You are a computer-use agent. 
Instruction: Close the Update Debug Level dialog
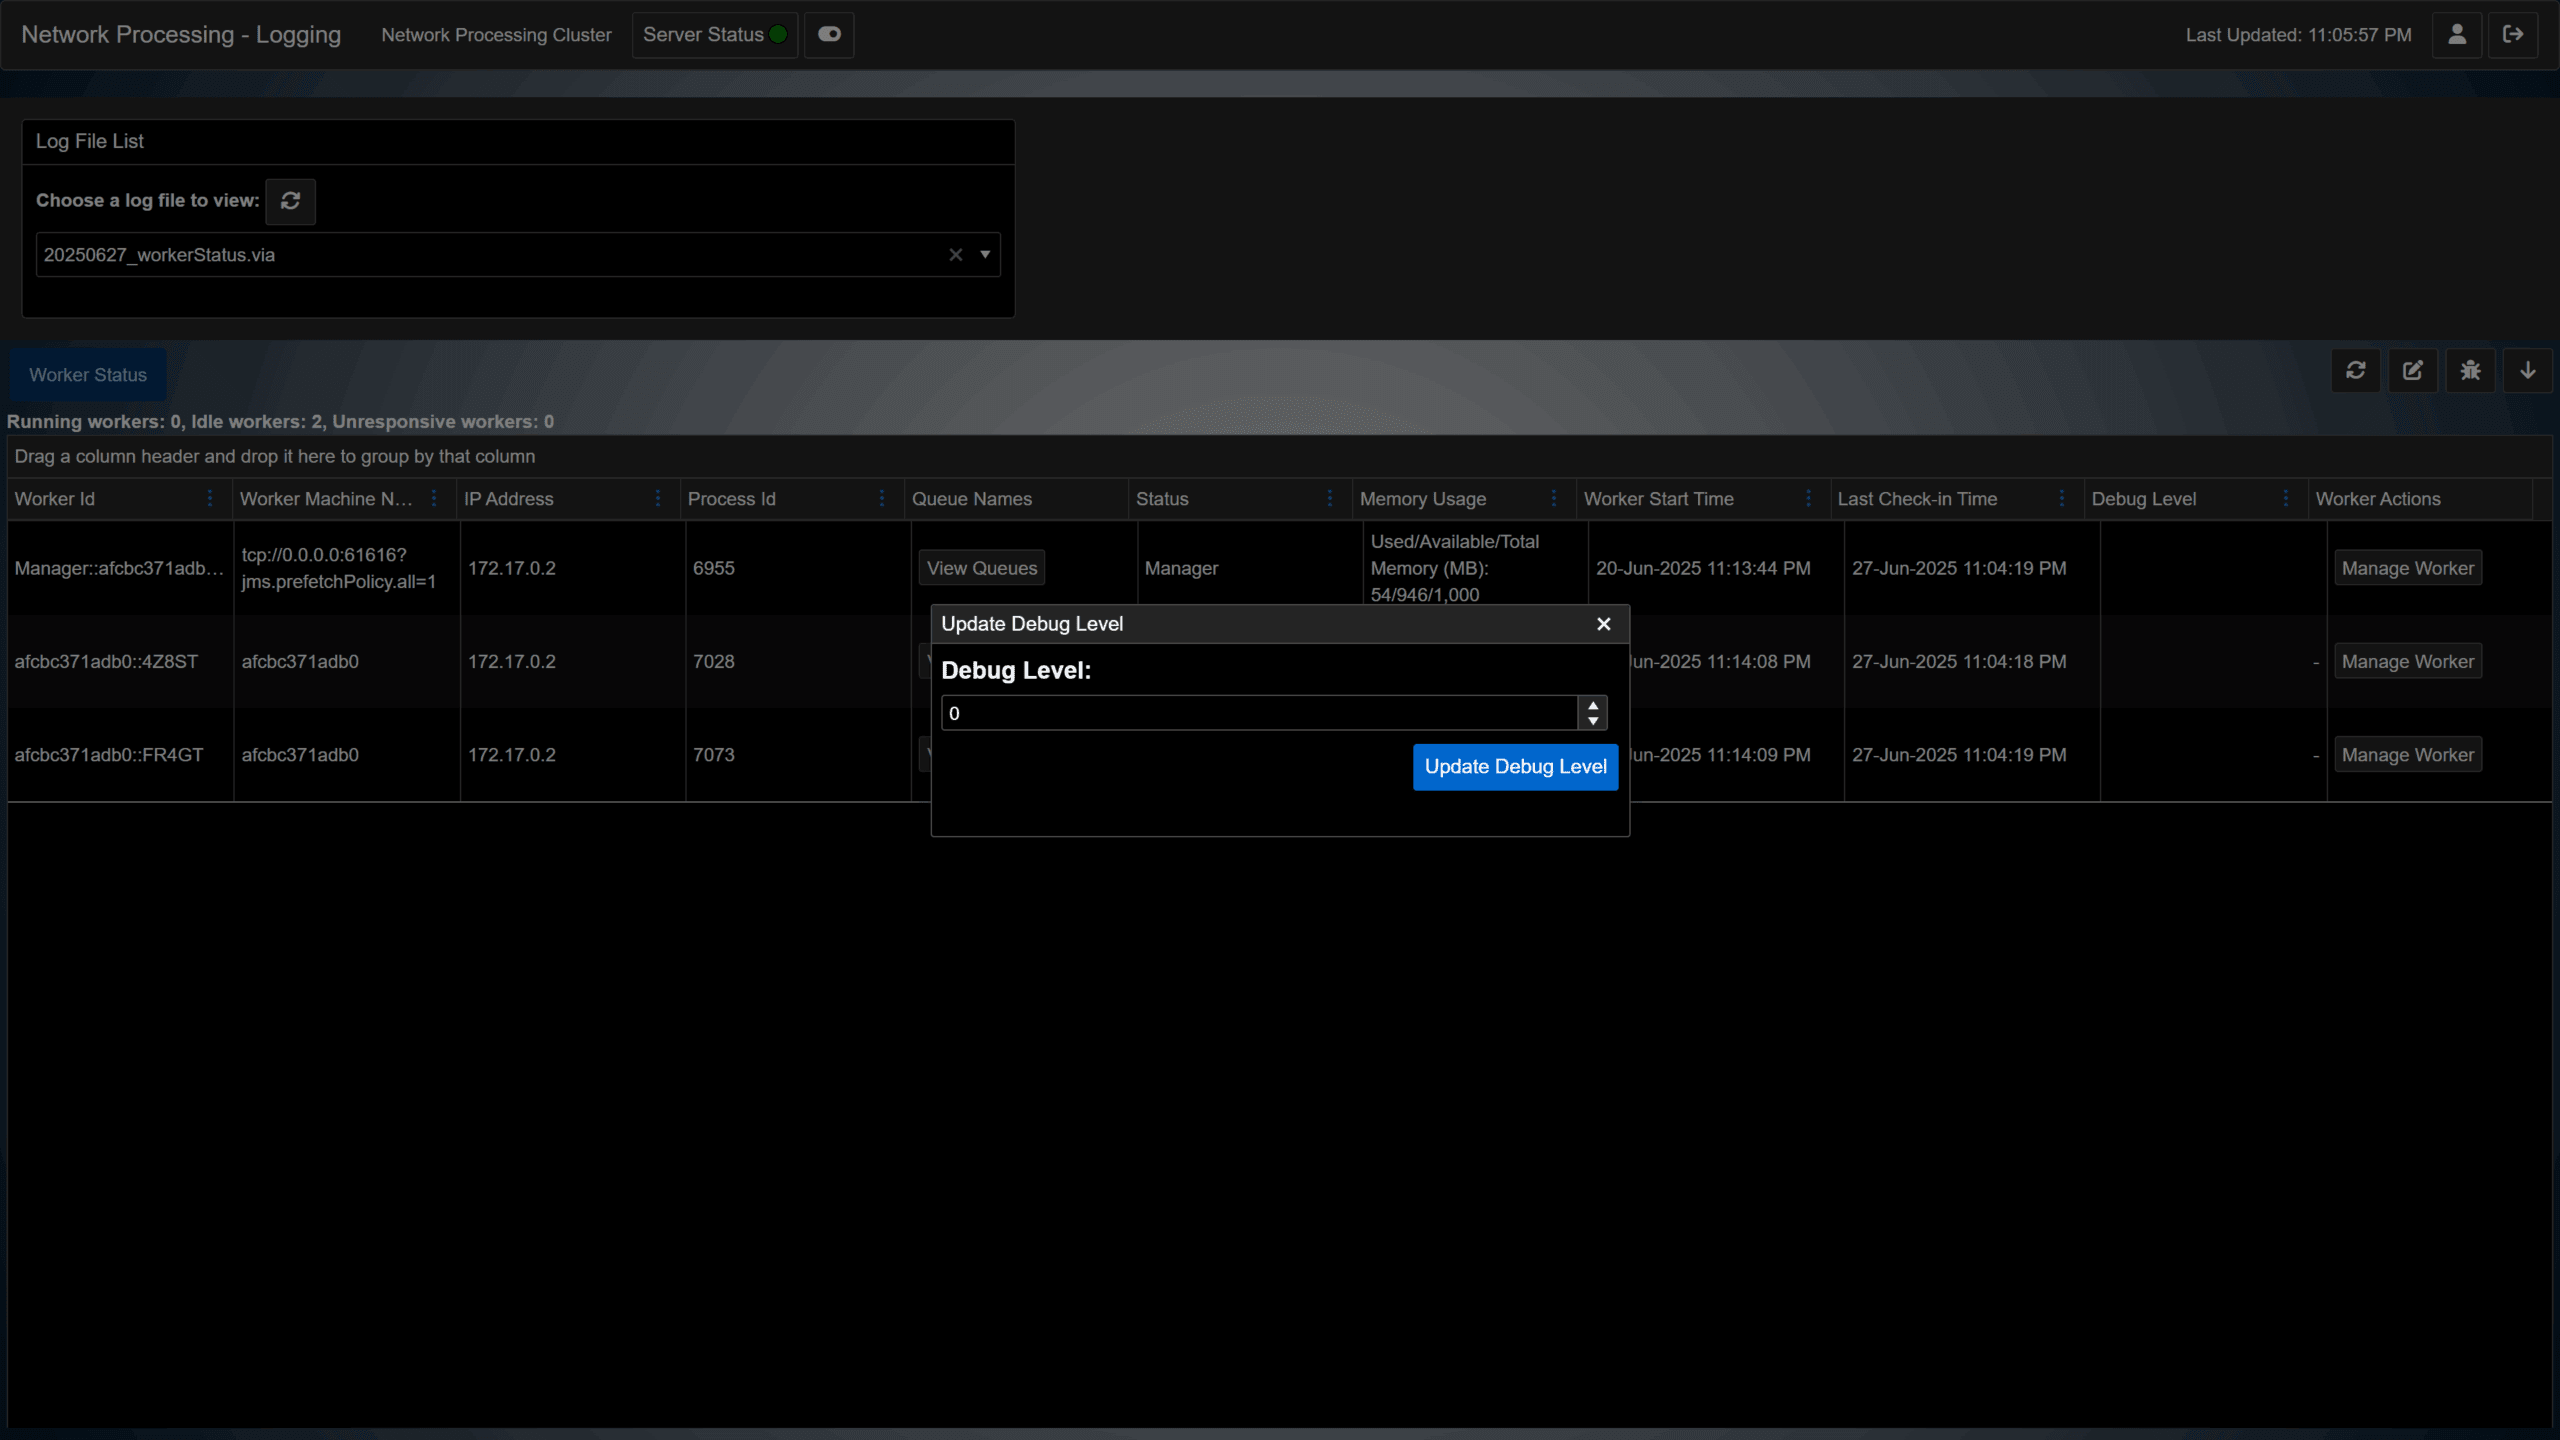[x=1604, y=624]
